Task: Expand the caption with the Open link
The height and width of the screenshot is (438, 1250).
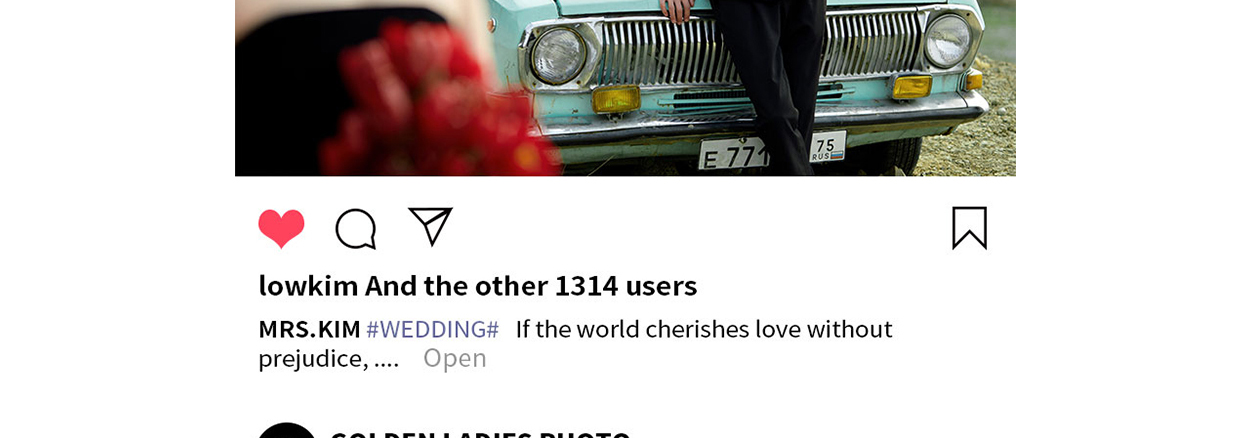Action: [x=455, y=358]
